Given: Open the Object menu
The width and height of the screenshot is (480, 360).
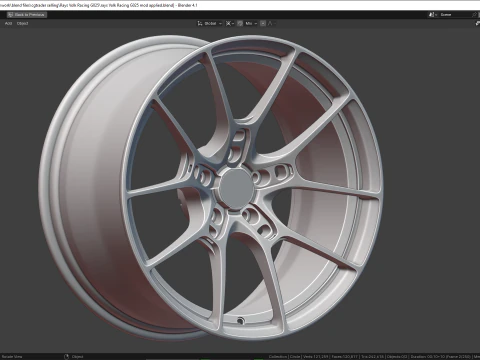Looking at the screenshot, I should coord(22,23).
